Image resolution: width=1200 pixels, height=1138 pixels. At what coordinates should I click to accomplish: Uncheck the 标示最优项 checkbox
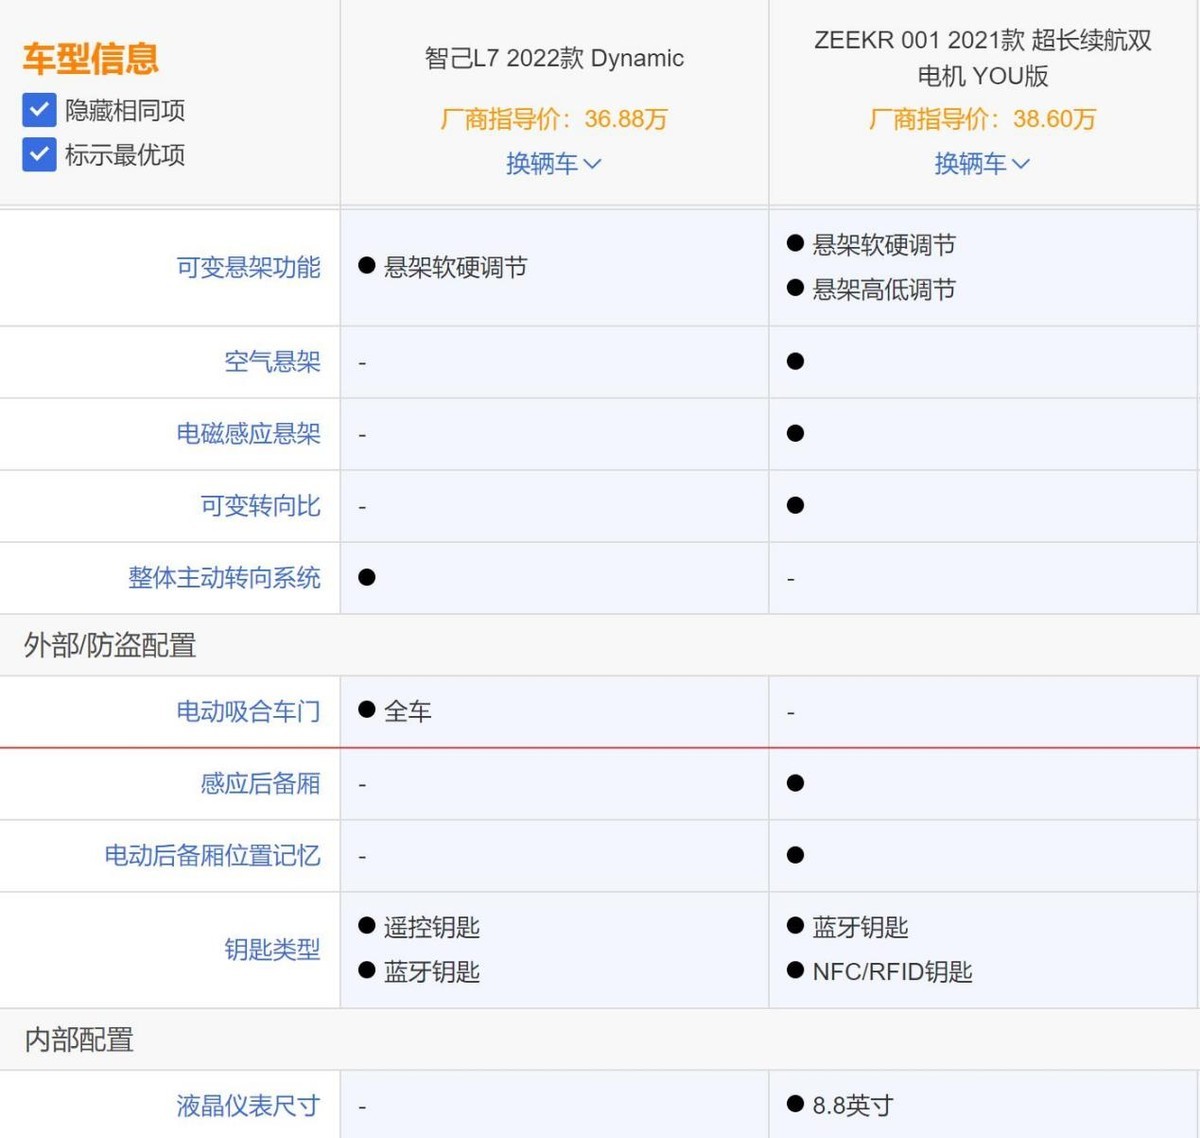[39, 155]
